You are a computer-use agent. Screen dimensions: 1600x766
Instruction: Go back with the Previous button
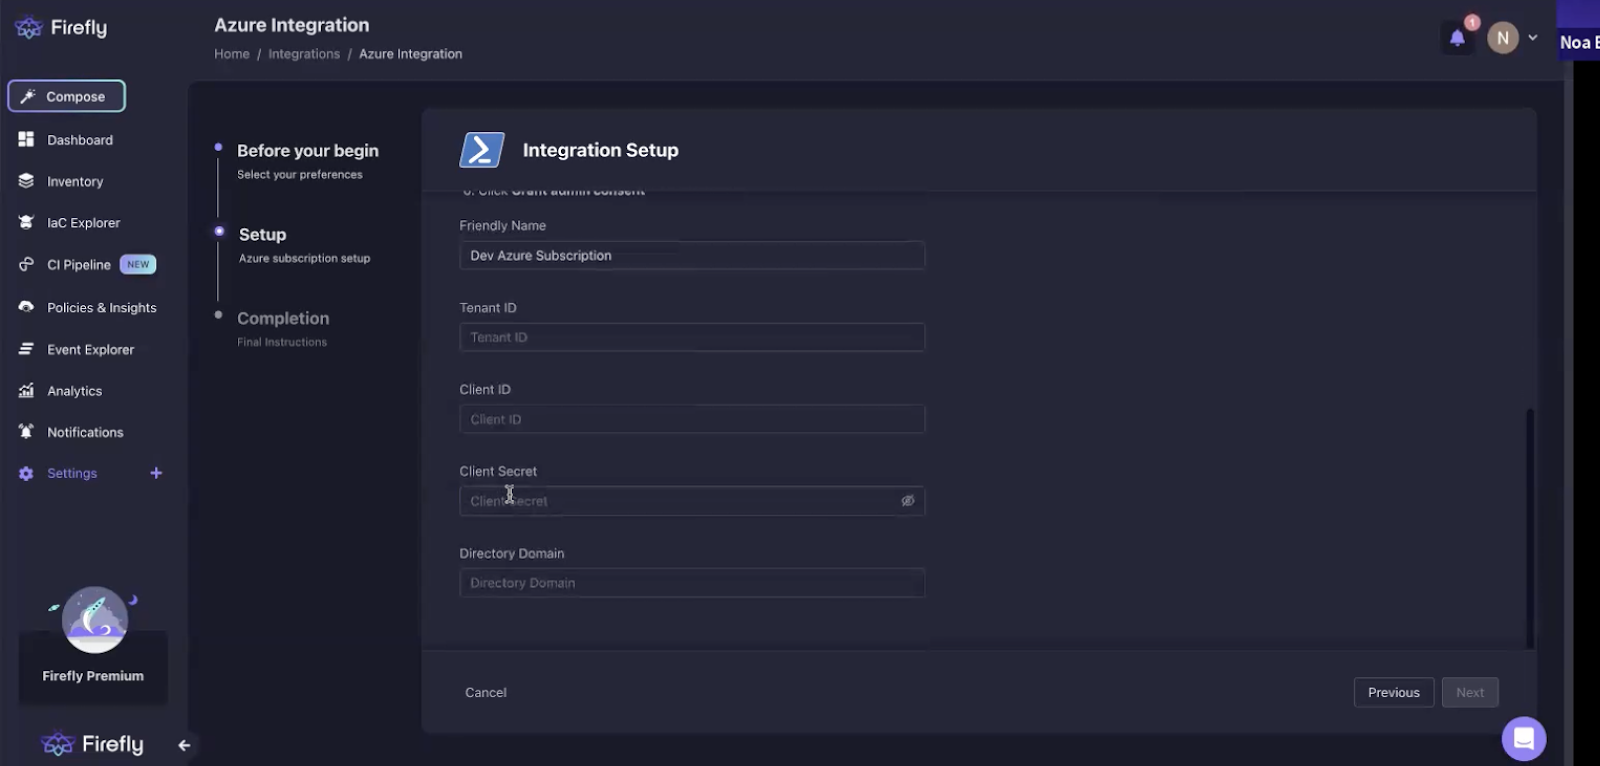(x=1393, y=692)
